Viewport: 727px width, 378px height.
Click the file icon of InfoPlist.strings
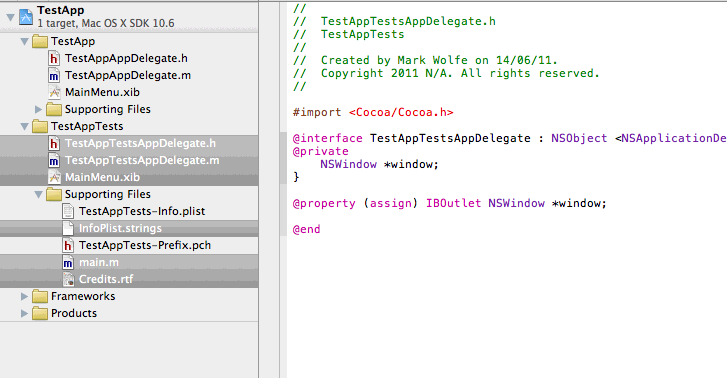pos(68,228)
